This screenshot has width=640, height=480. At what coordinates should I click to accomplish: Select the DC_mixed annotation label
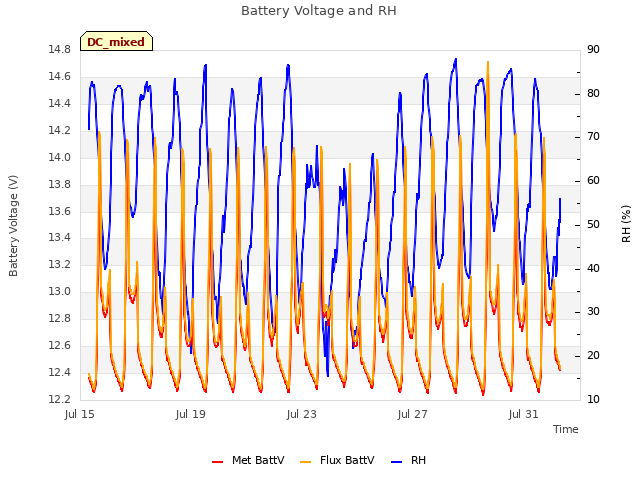pos(116,42)
